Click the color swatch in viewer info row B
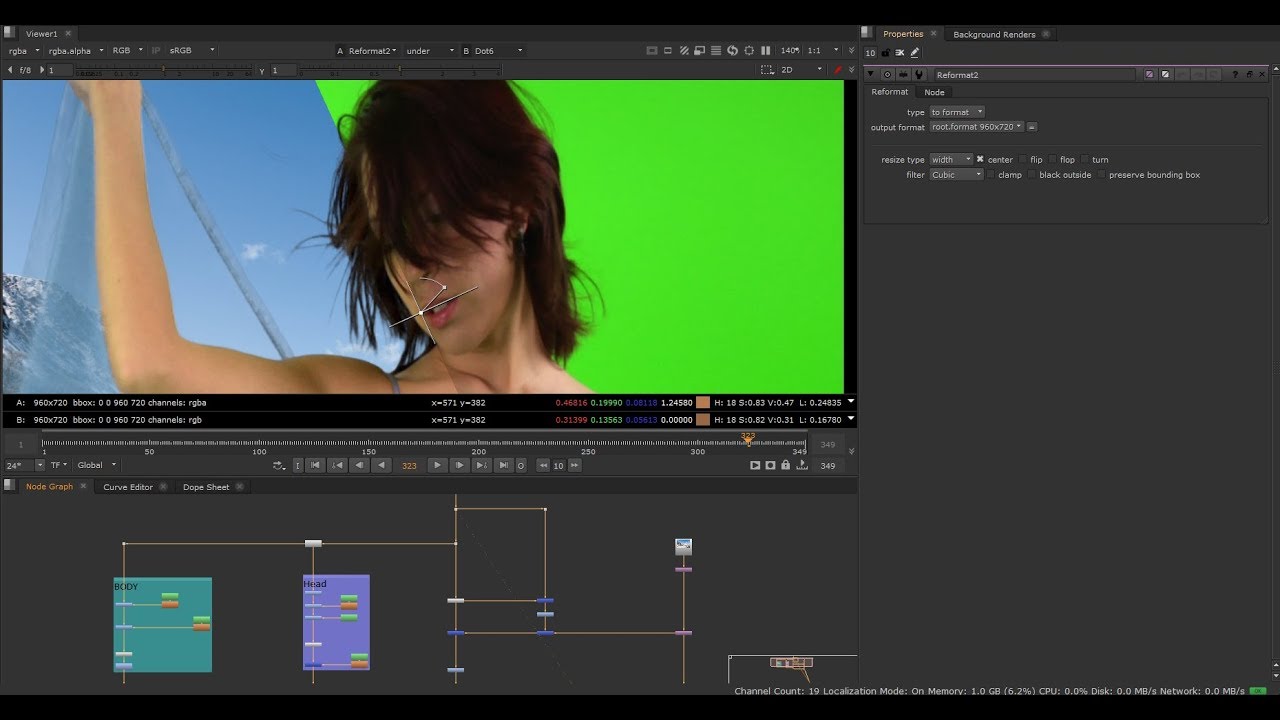This screenshot has height=720, width=1280. (x=703, y=420)
